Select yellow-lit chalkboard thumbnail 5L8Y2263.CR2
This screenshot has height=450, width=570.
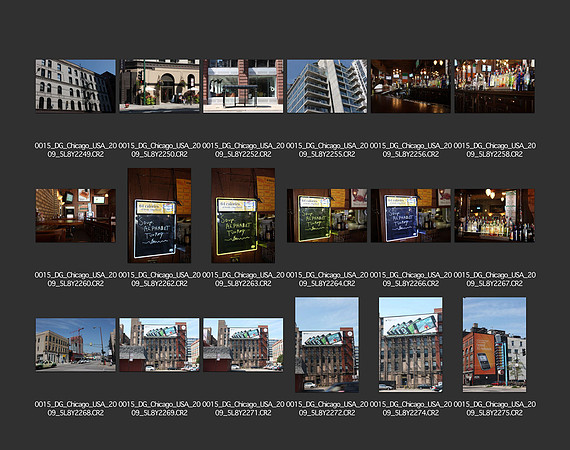tap(243, 216)
